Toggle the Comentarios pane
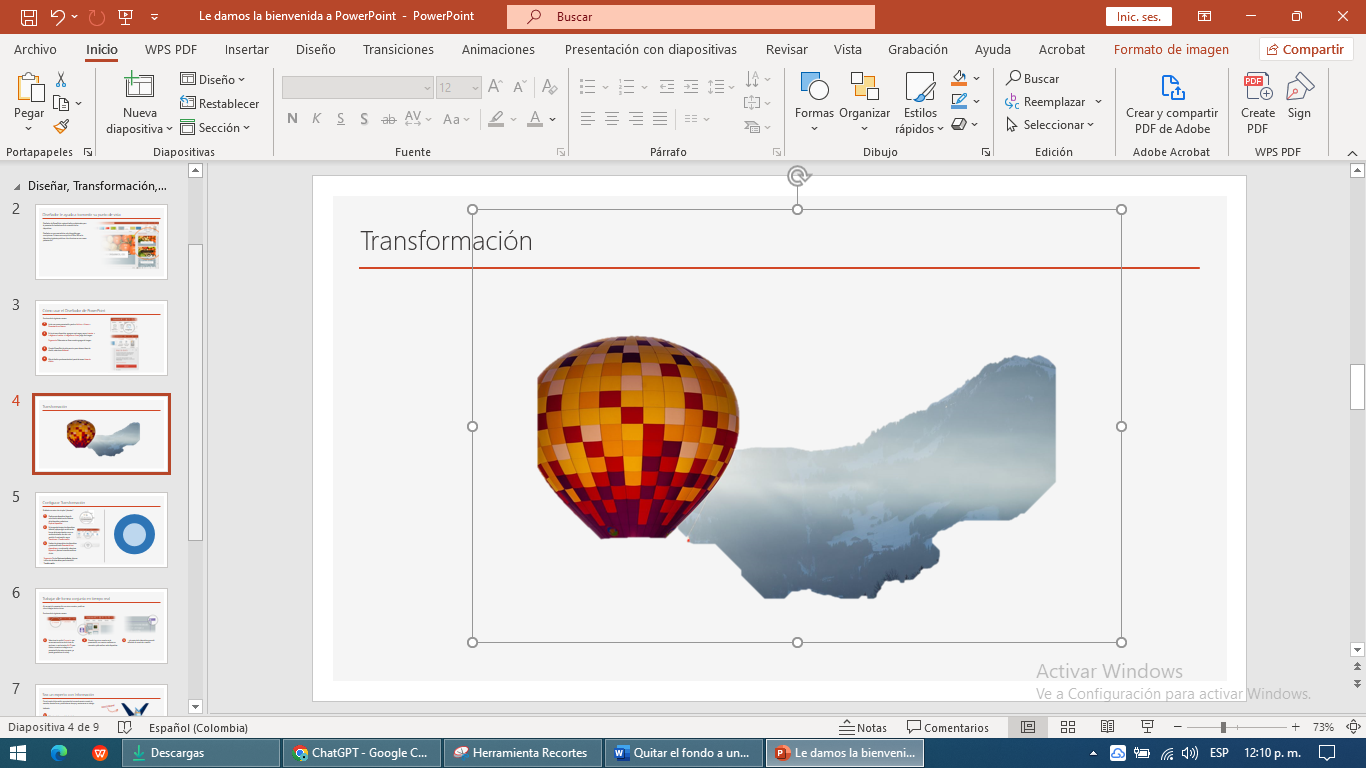1366x768 pixels. [947, 727]
